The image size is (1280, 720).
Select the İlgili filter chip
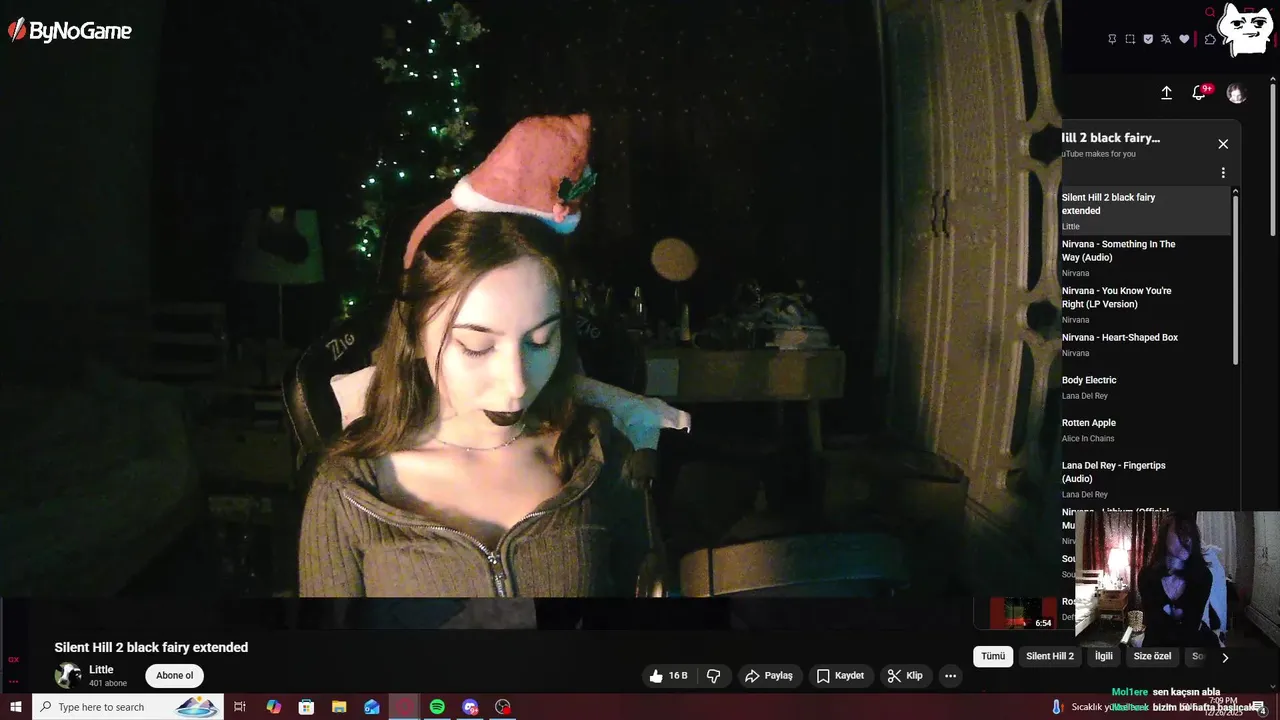click(1104, 657)
